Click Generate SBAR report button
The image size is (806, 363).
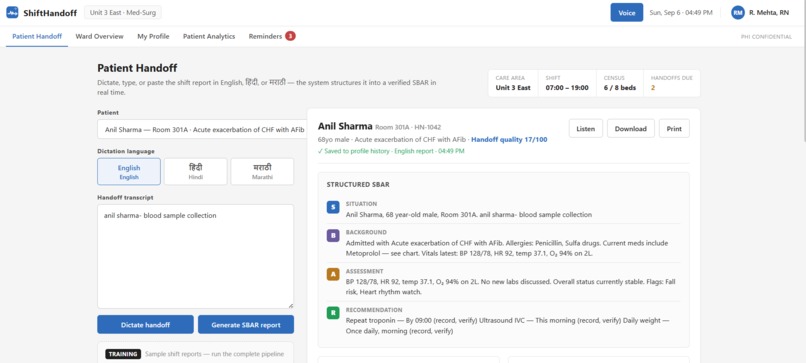(246, 325)
